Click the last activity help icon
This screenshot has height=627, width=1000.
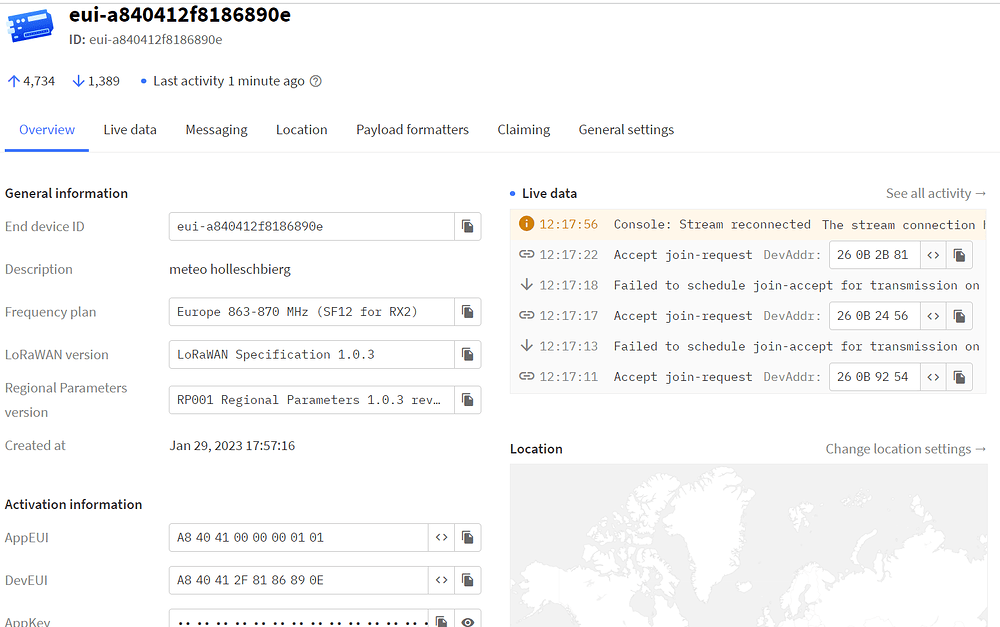[x=316, y=82]
